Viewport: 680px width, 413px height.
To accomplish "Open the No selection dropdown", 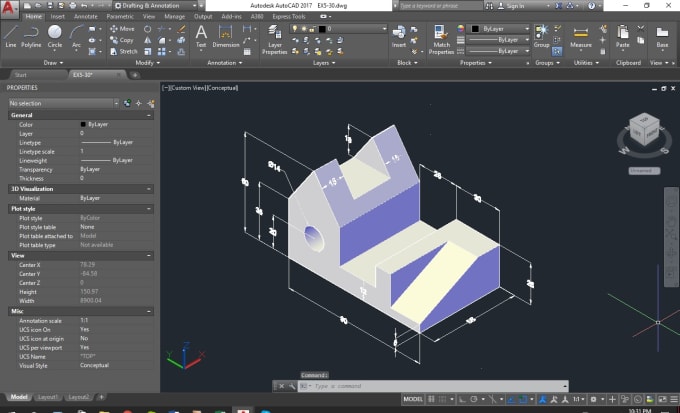I will coord(60,103).
